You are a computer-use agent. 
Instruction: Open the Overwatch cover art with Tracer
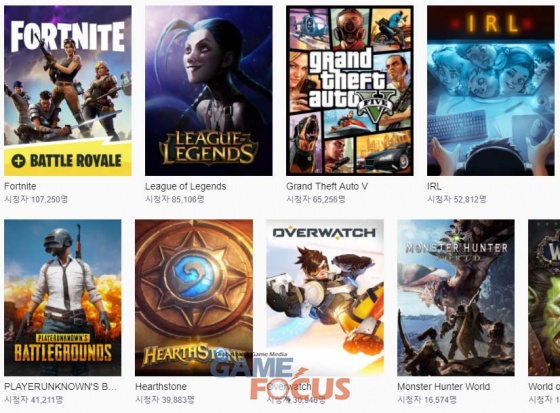325,298
